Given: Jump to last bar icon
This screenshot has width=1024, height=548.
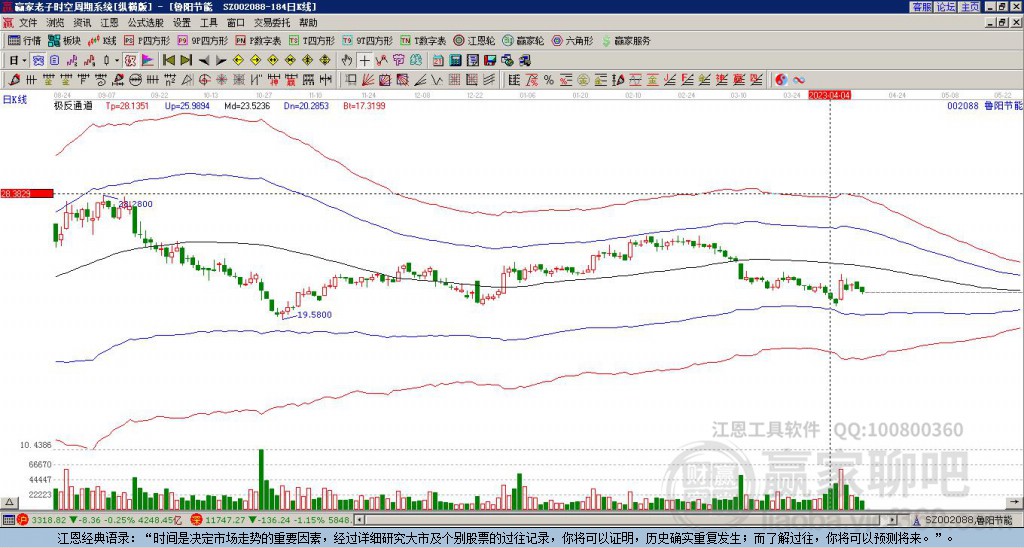Looking at the screenshot, I should point(186,61).
